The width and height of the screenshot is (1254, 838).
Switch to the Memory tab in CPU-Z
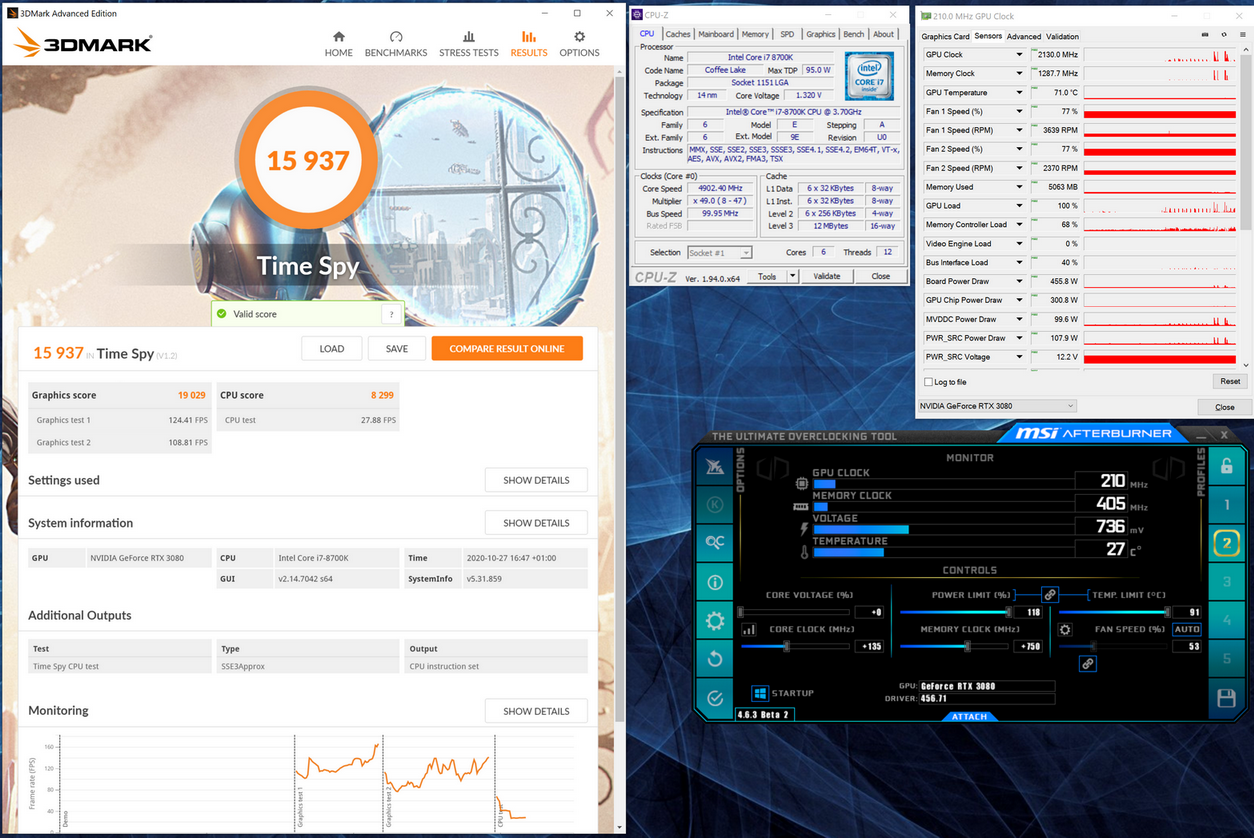click(x=755, y=34)
